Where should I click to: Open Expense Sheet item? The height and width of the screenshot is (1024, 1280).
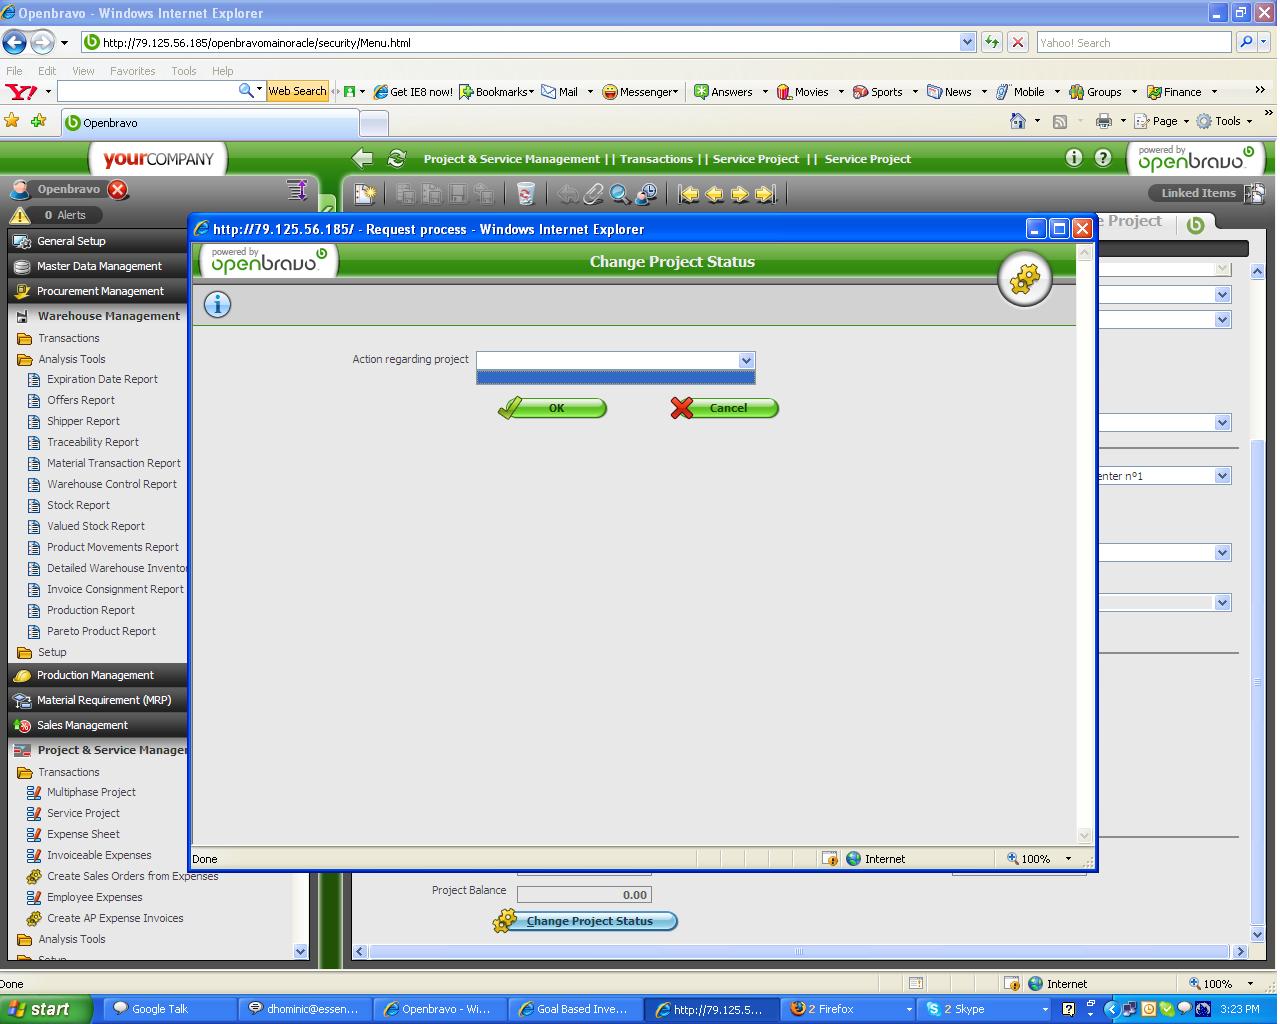[x=83, y=834]
